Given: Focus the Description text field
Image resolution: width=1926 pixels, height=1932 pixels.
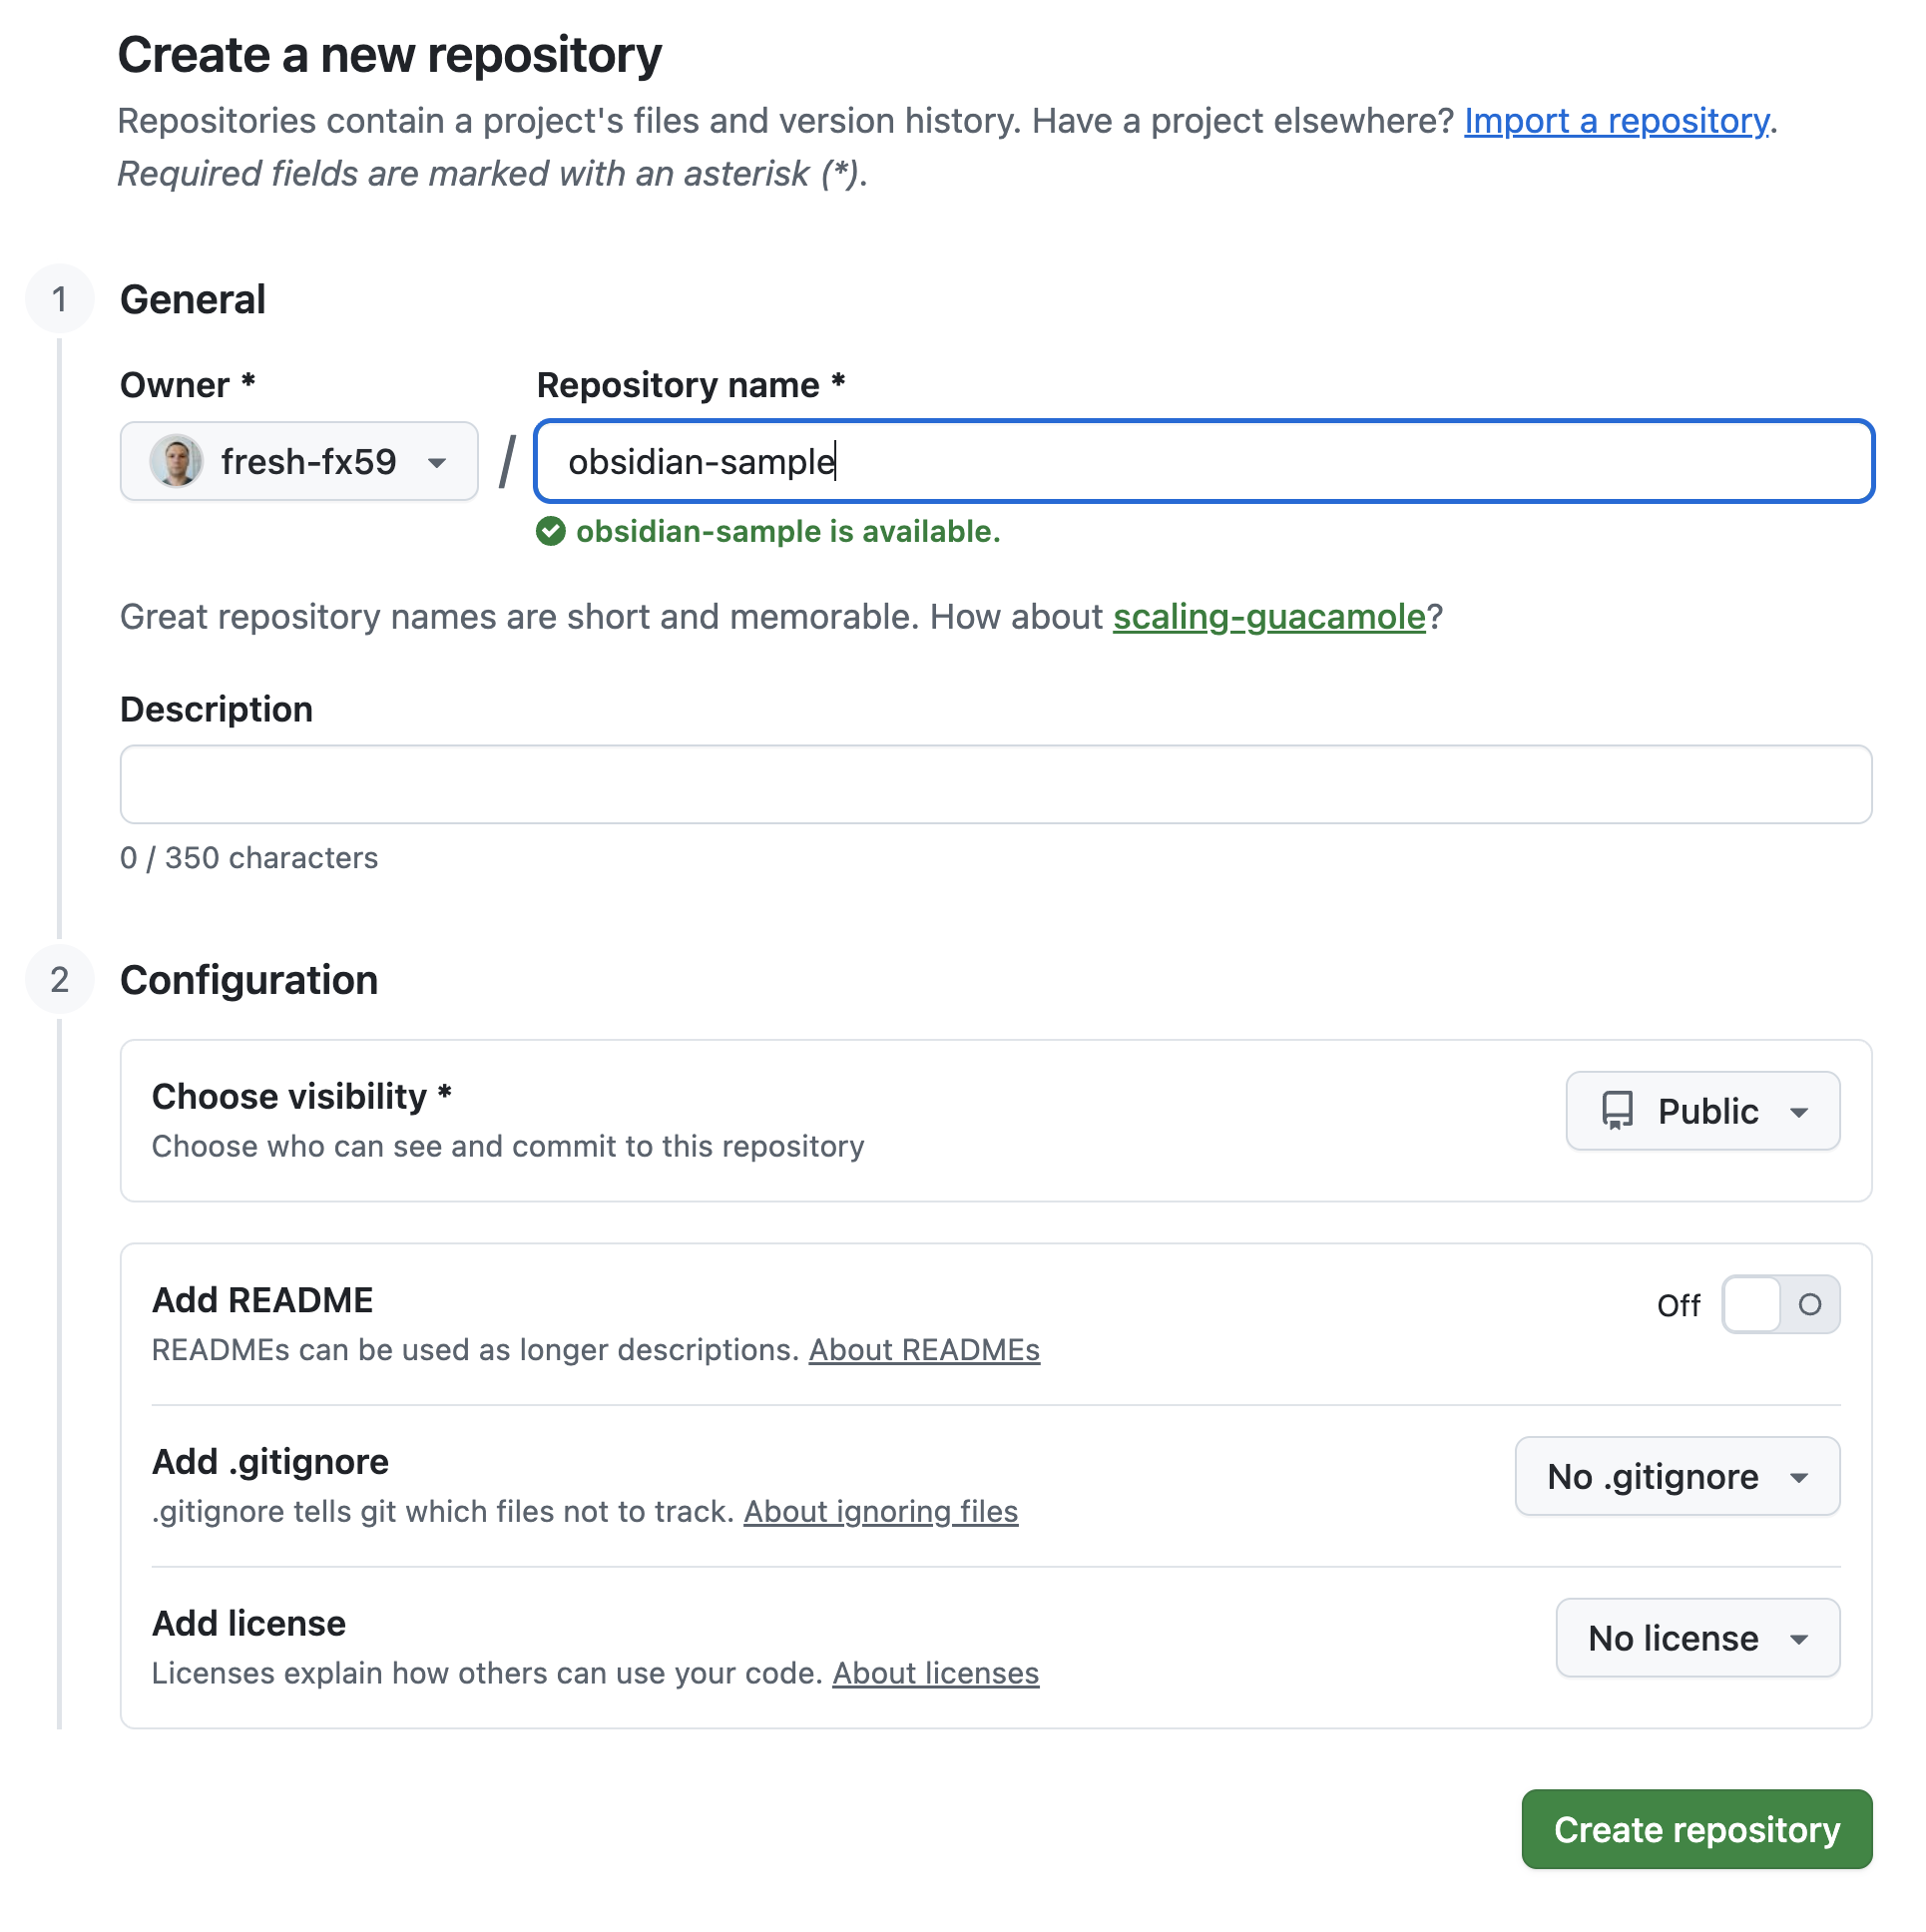Looking at the screenshot, I should point(995,784).
